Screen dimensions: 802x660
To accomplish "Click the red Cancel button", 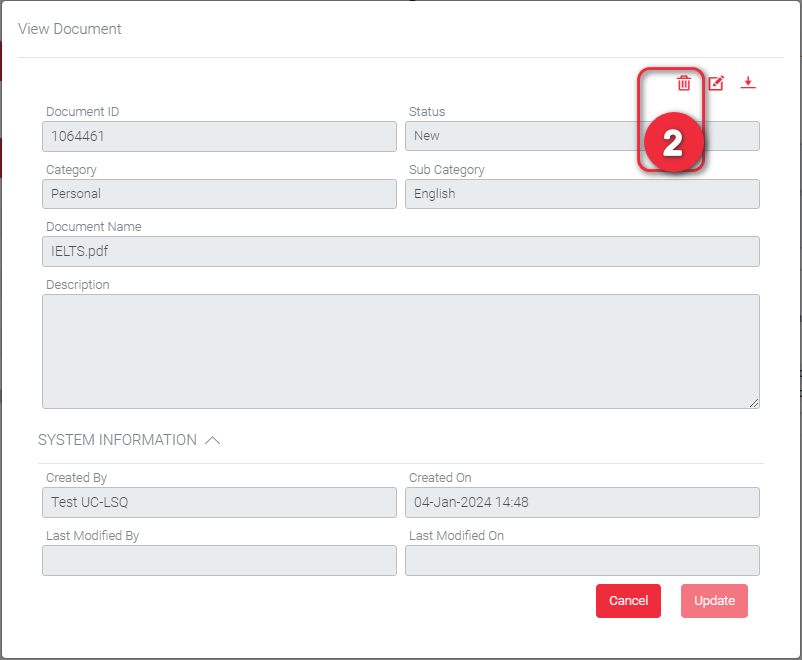I will click(628, 601).
